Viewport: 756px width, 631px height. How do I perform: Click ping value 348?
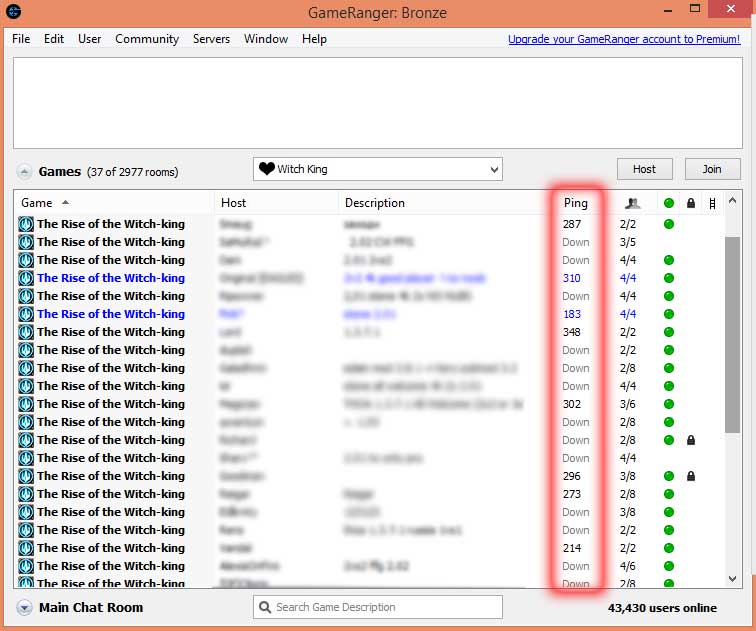[x=571, y=332]
